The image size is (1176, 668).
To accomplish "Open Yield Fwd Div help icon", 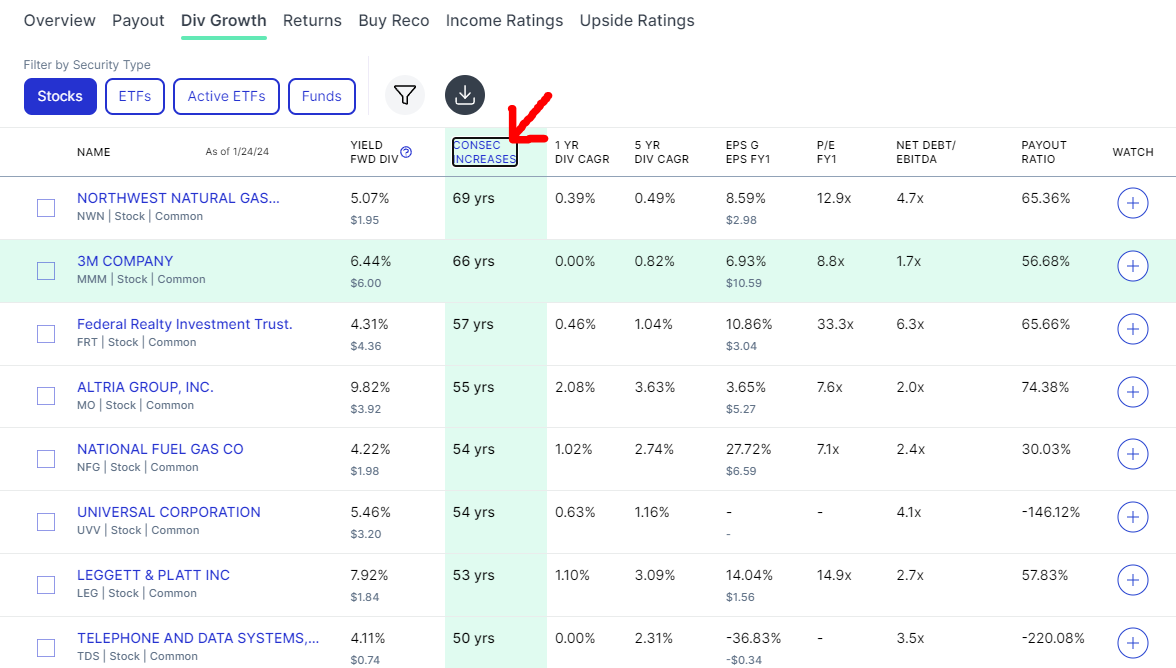I will (x=406, y=151).
